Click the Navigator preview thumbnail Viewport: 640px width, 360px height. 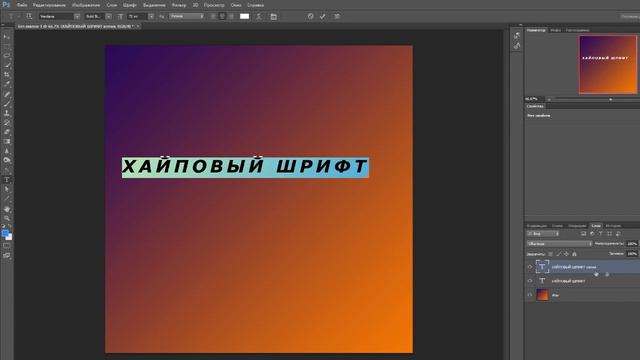click(x=608, y=64)
